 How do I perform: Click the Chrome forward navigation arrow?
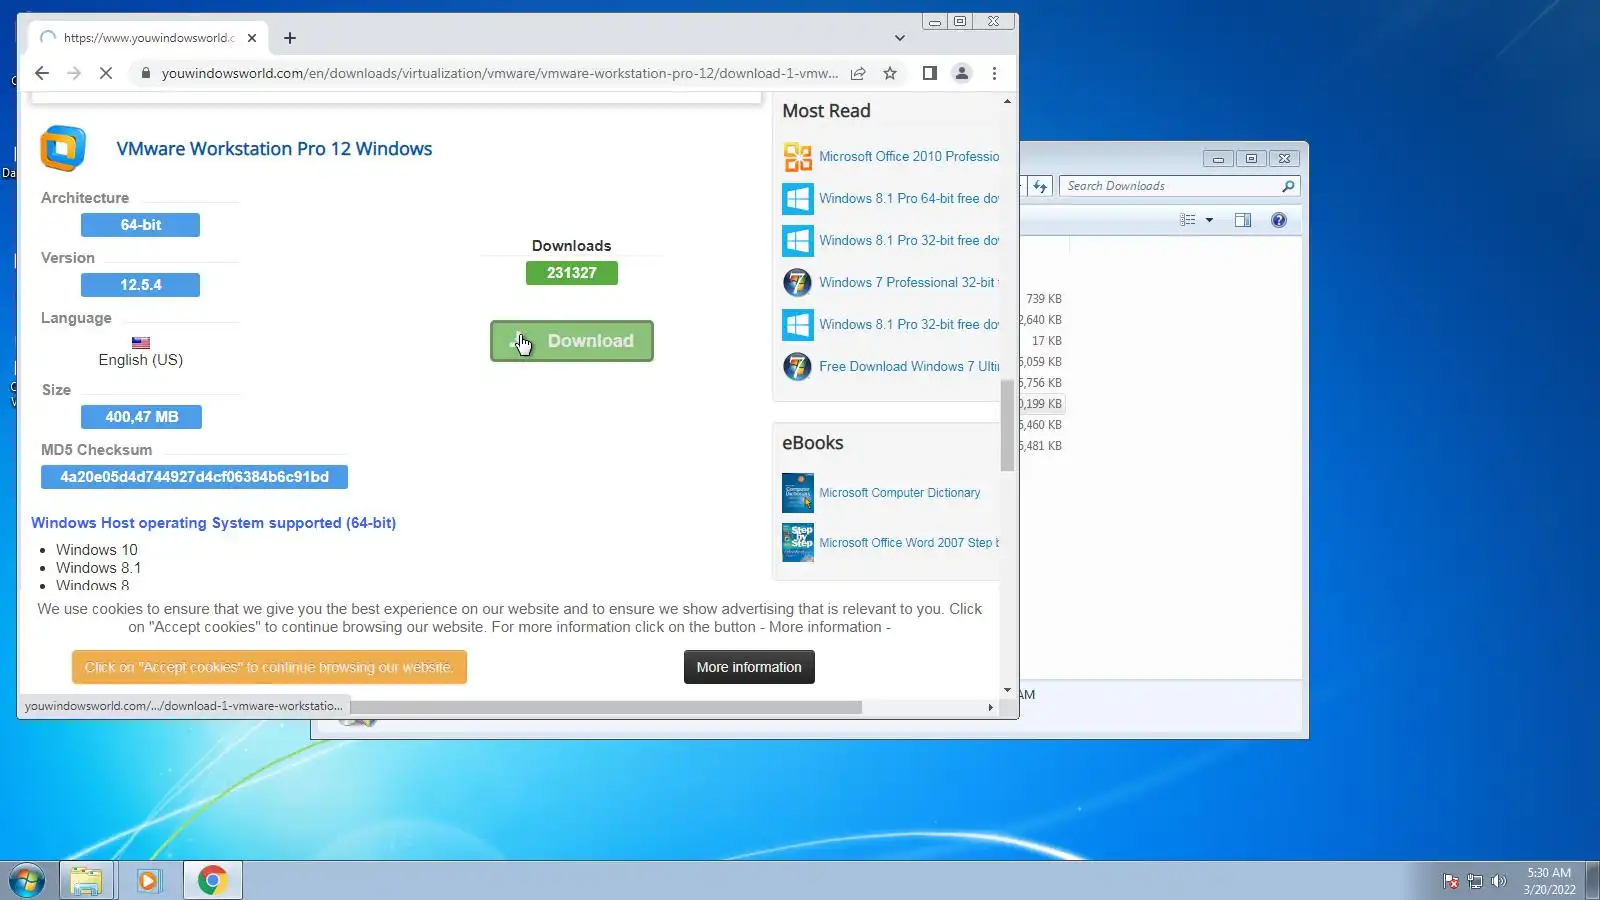click(x=74, y=73)
